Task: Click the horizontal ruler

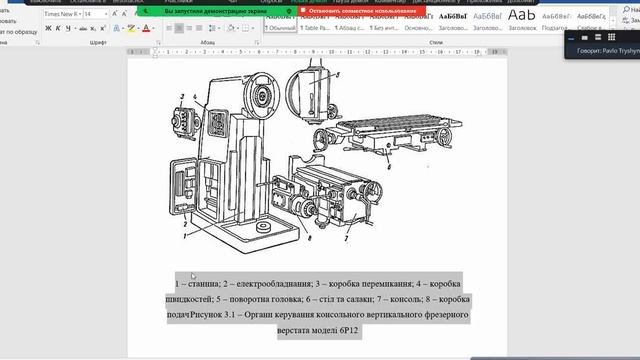Action: pyautogui.click(x=317, y=52)
